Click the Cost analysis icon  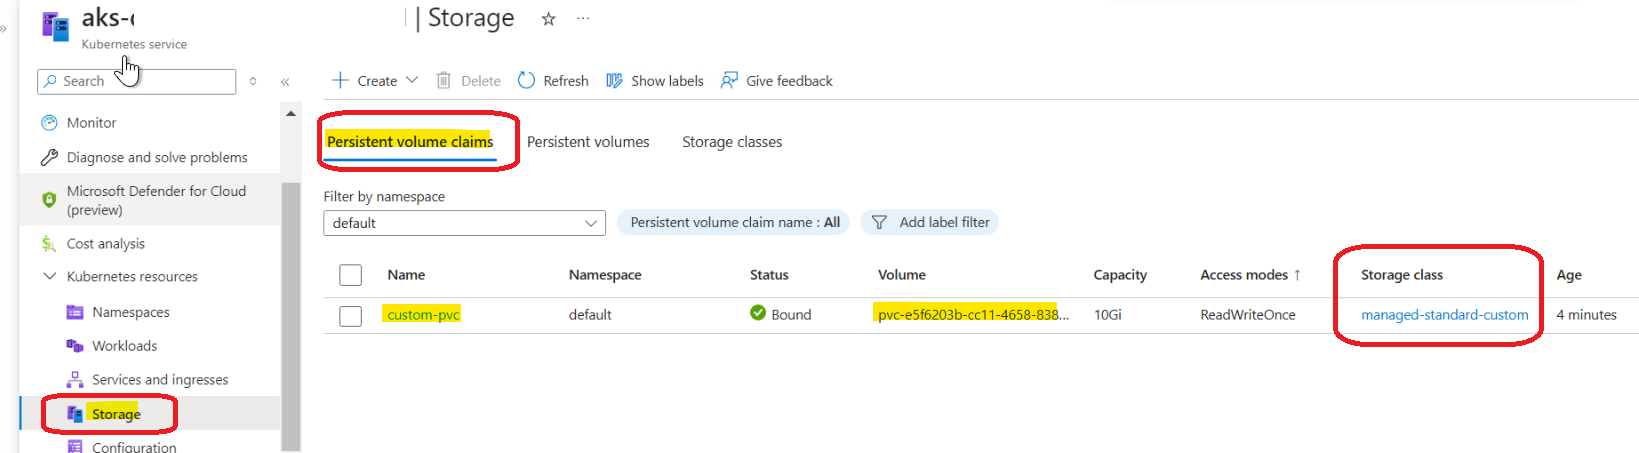coord(49,243)
